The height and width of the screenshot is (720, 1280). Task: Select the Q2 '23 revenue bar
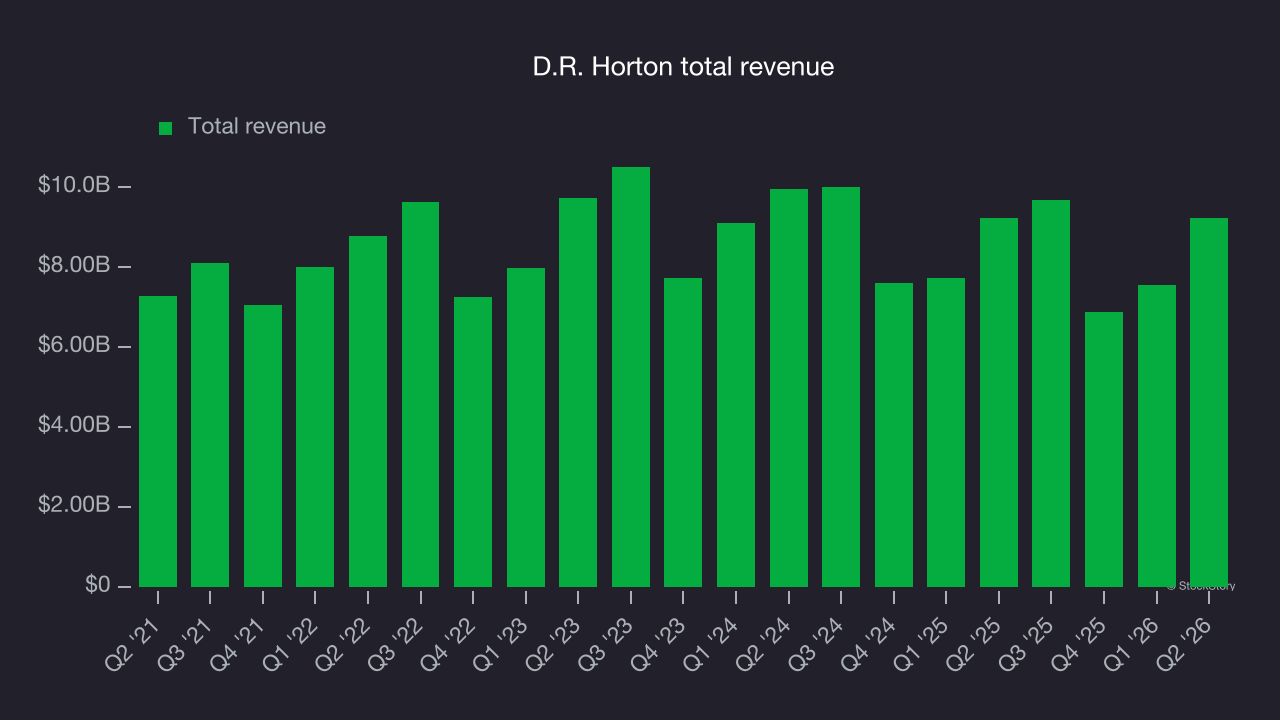[x=578, y=392]
